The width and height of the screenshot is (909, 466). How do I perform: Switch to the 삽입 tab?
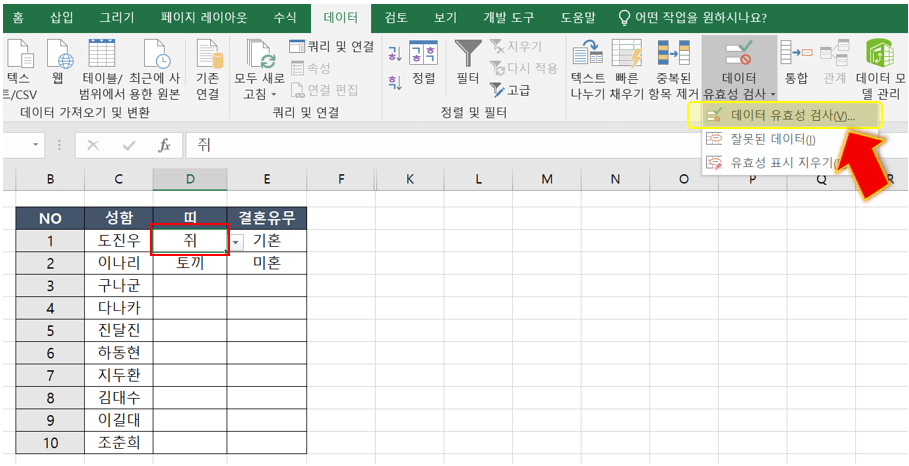coord(62,17)
